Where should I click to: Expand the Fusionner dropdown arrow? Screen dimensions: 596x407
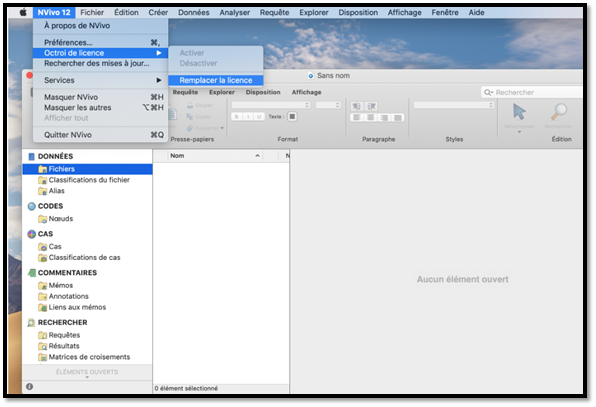[x=222, y=128]
